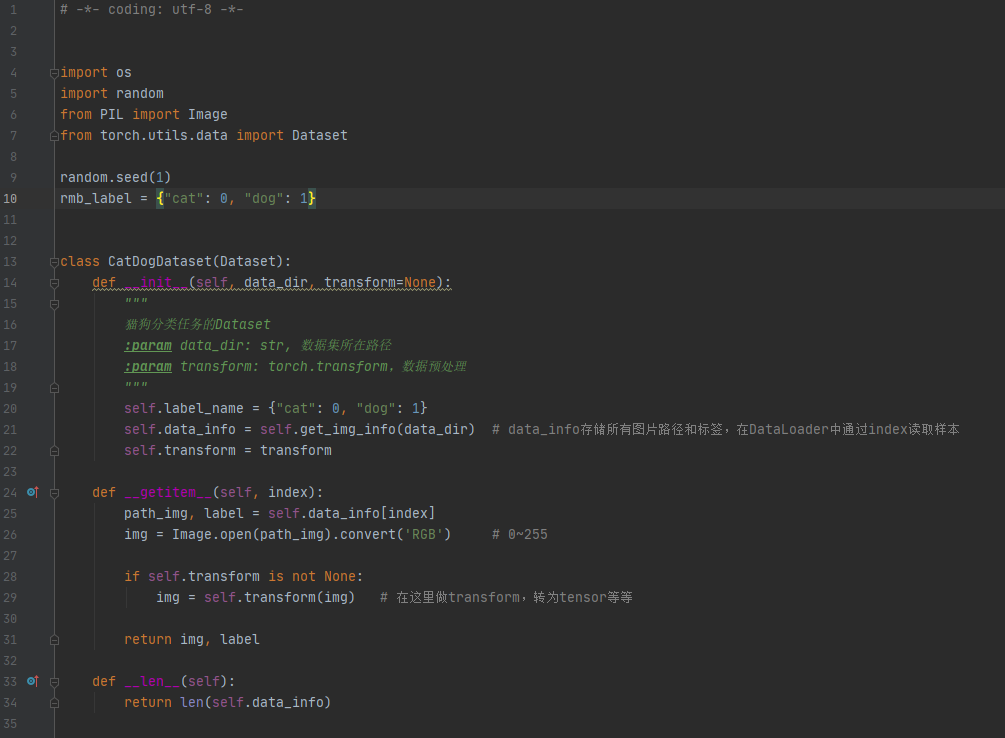Collapse the CatDogDataset class fold marker

(x=54, y=262)
